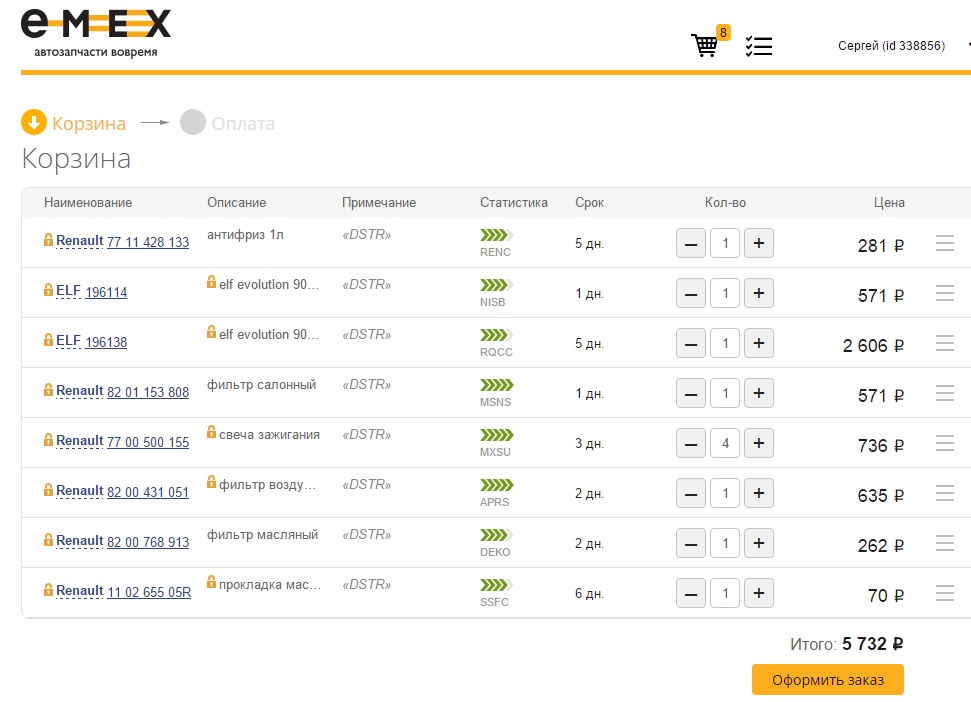Click the Наименование column header
Image resolution: width=971 pixels, height=702 pixels.
[x=88, y=202]
